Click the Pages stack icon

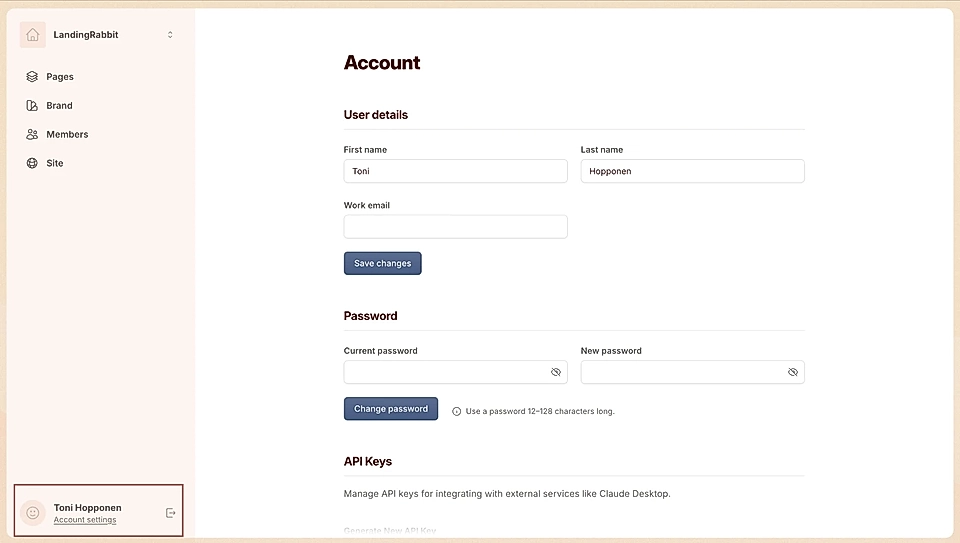point(32,77)
